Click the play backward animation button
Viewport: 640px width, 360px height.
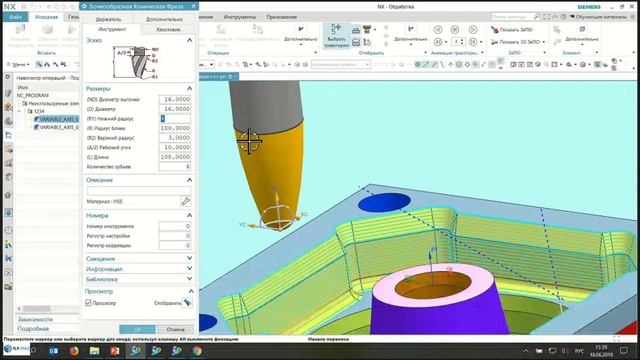(438, 29)
